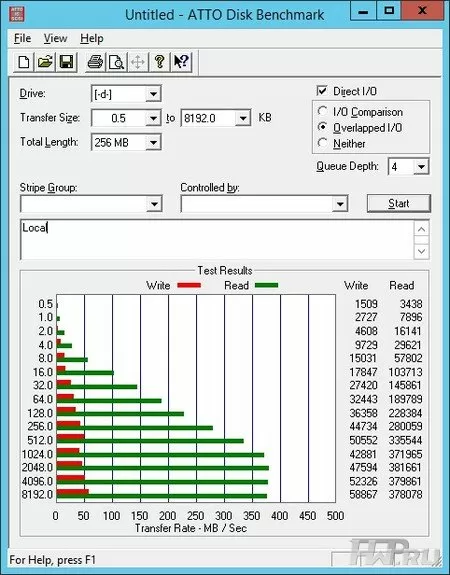
Task: Select the Neither radio button
Action: click(322, 143)
